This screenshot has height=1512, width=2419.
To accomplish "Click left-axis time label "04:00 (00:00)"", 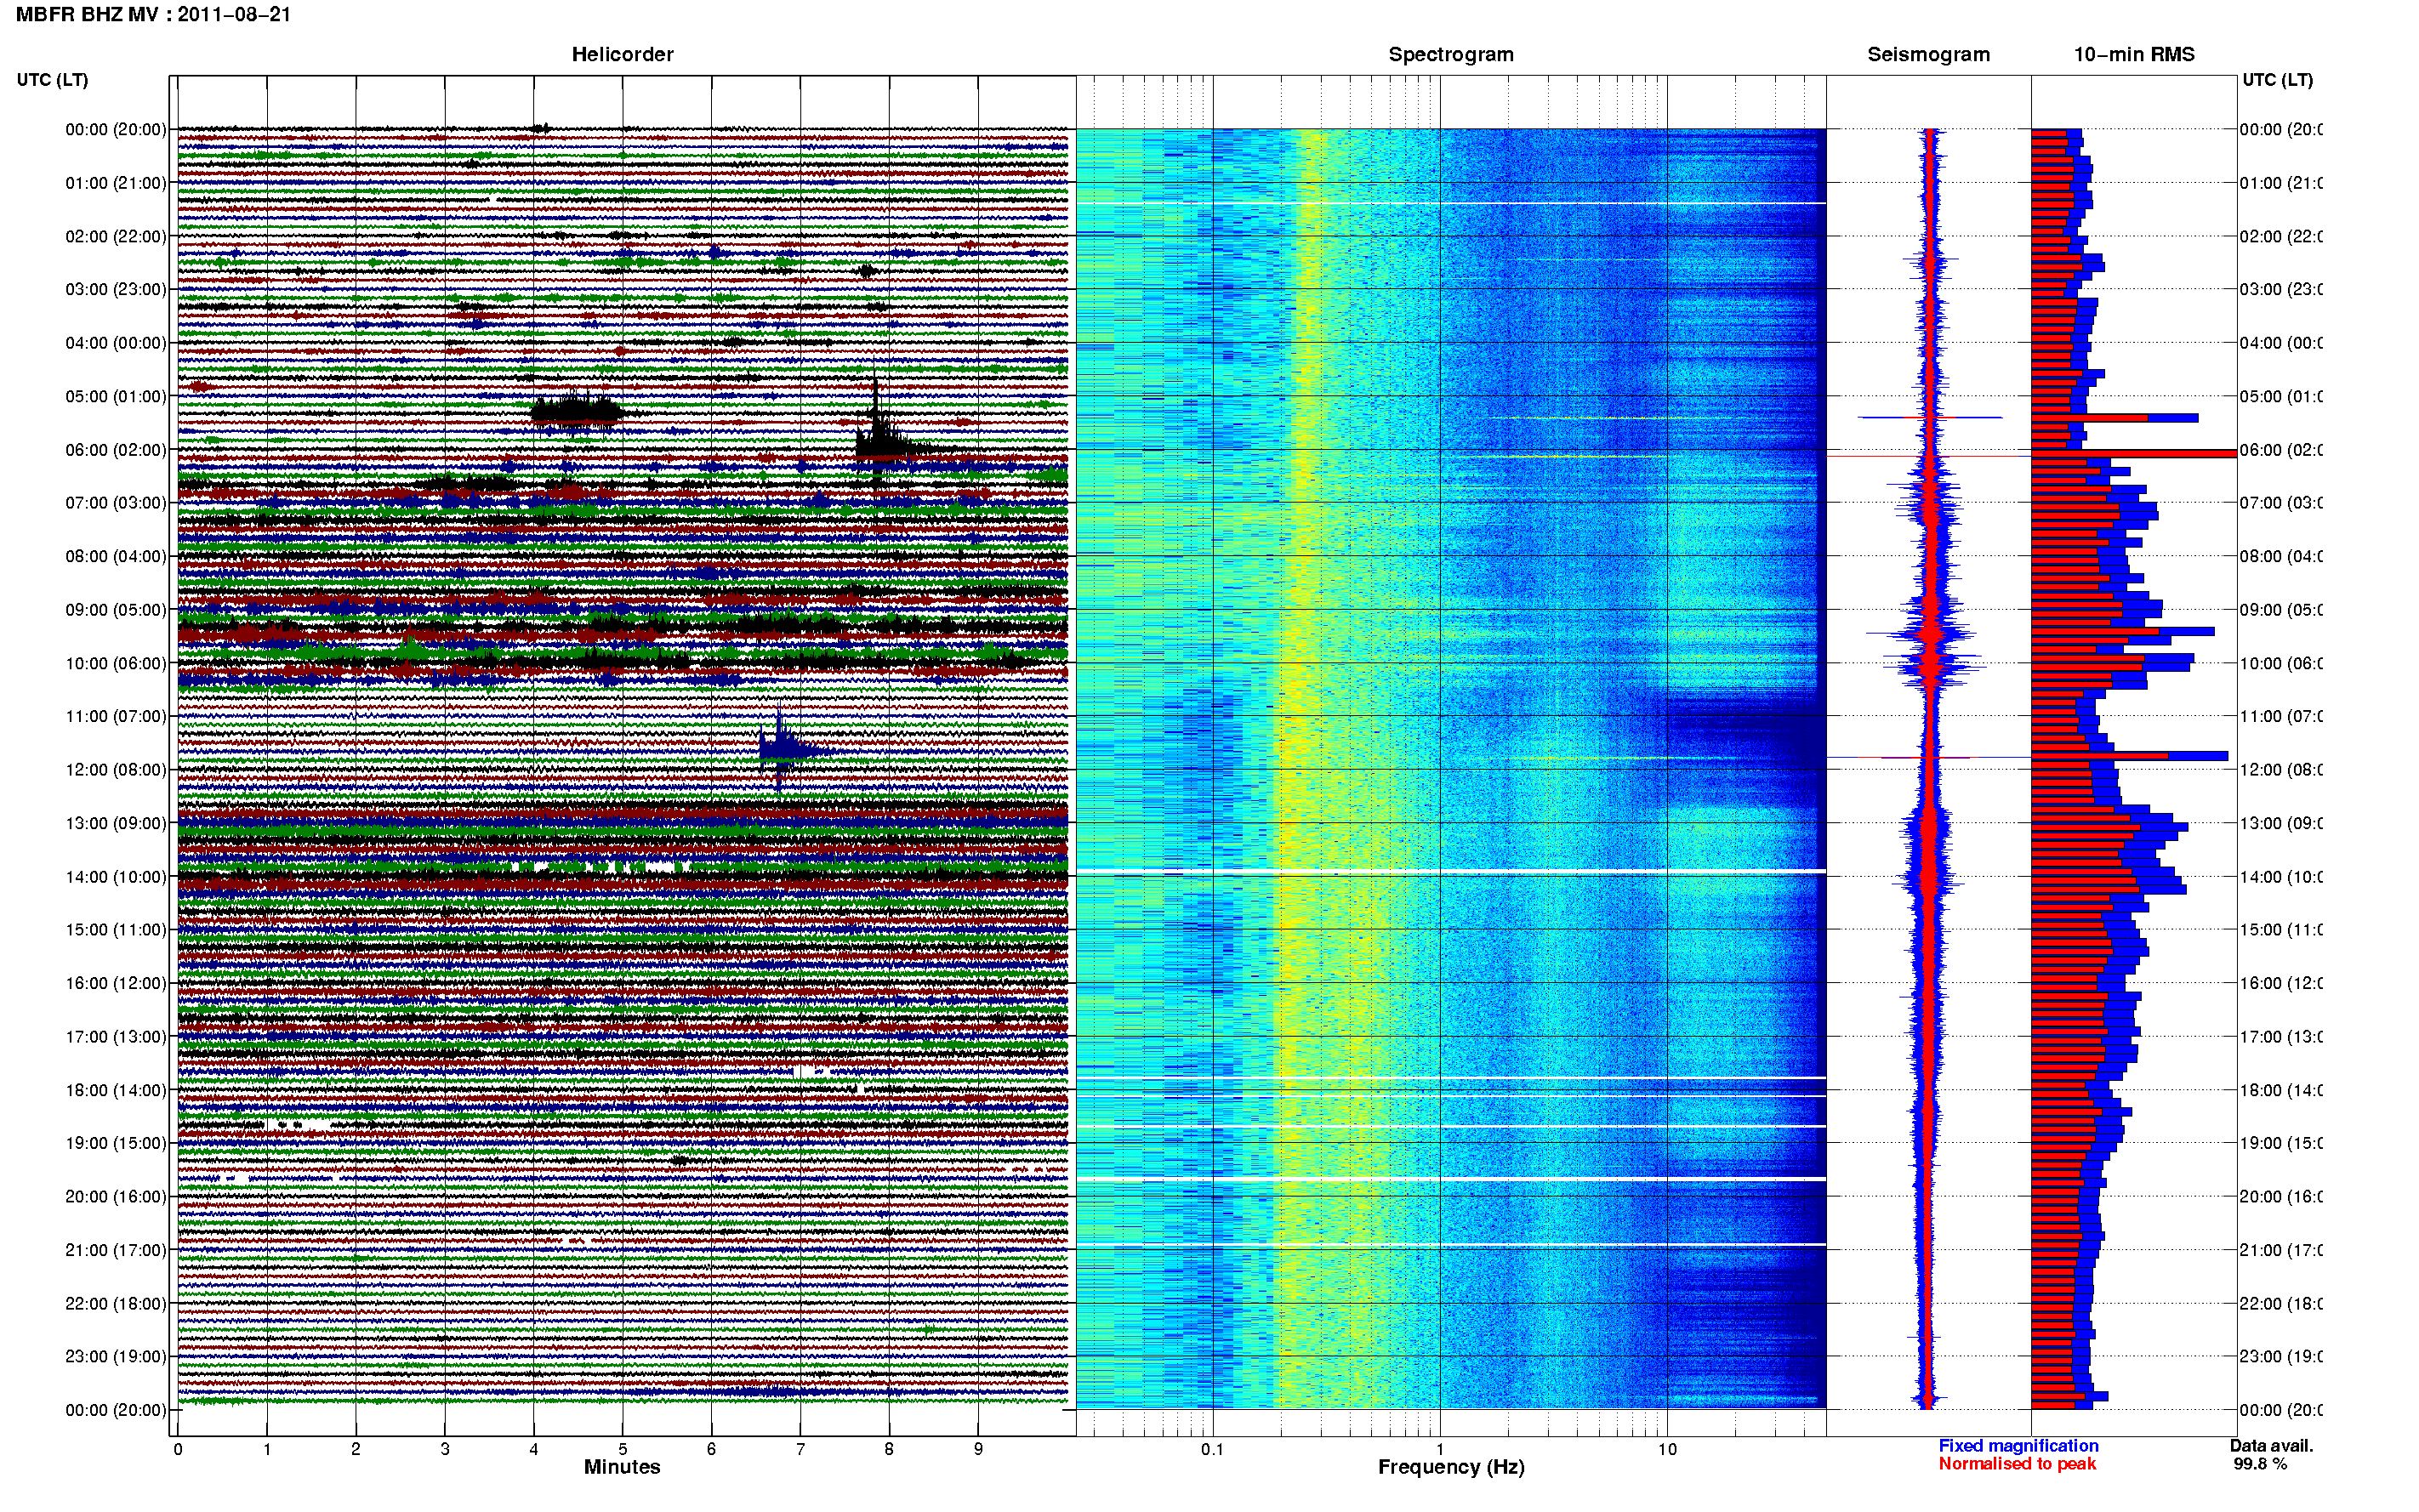I will click(x=116, y=343).
